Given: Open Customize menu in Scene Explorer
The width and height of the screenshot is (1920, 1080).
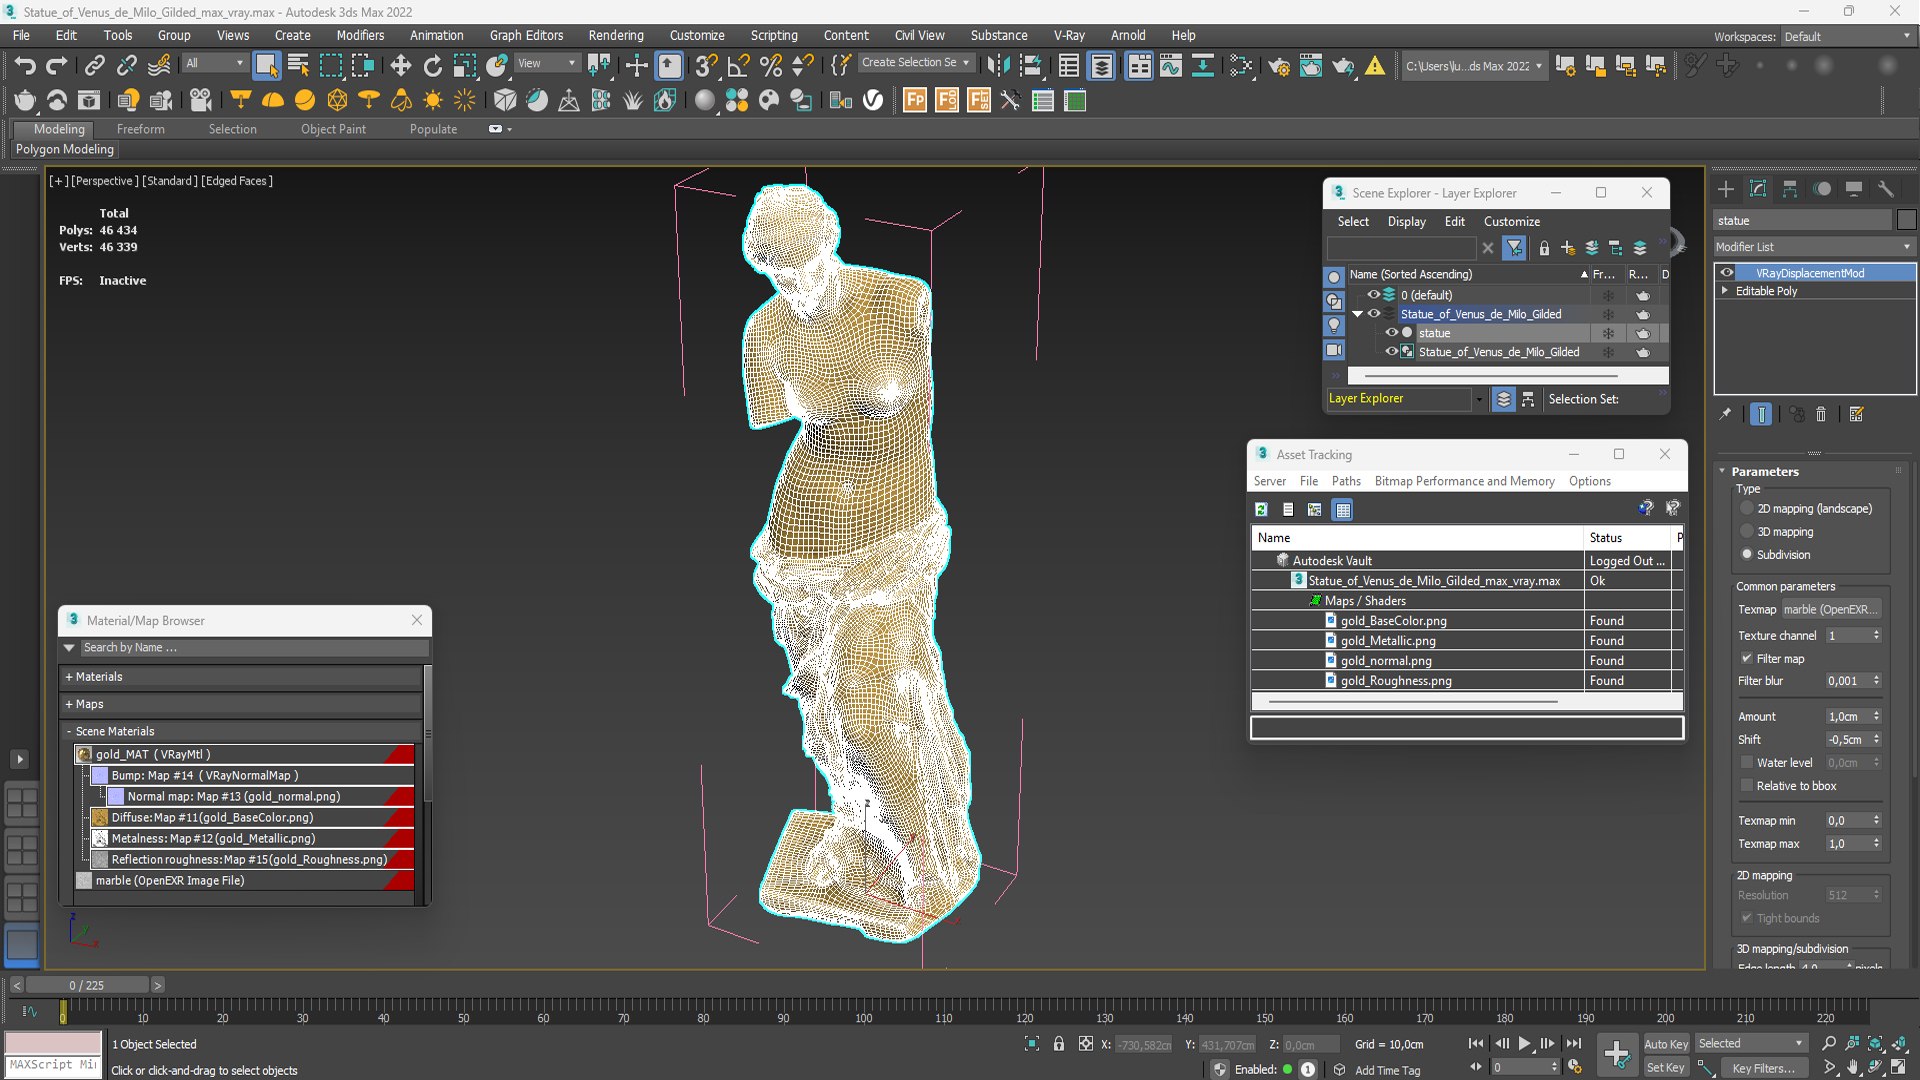Looking at the screenshot, I should pyautogui.click(x=1511, y=222).
